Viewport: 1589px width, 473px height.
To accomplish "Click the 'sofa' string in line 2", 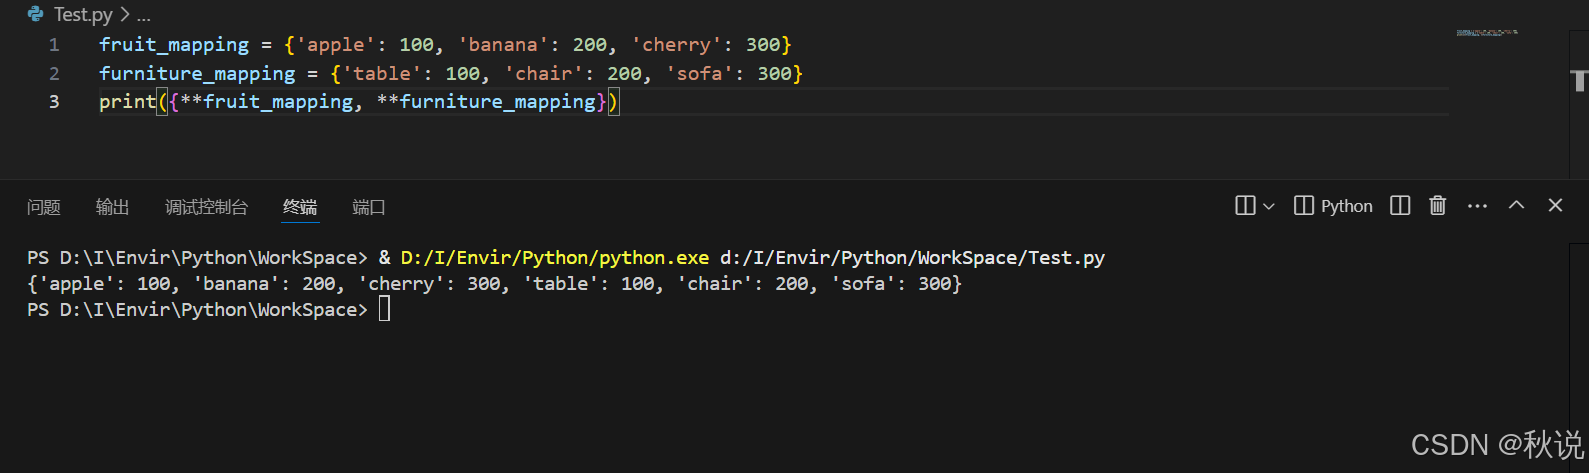I will click(699, 73).
